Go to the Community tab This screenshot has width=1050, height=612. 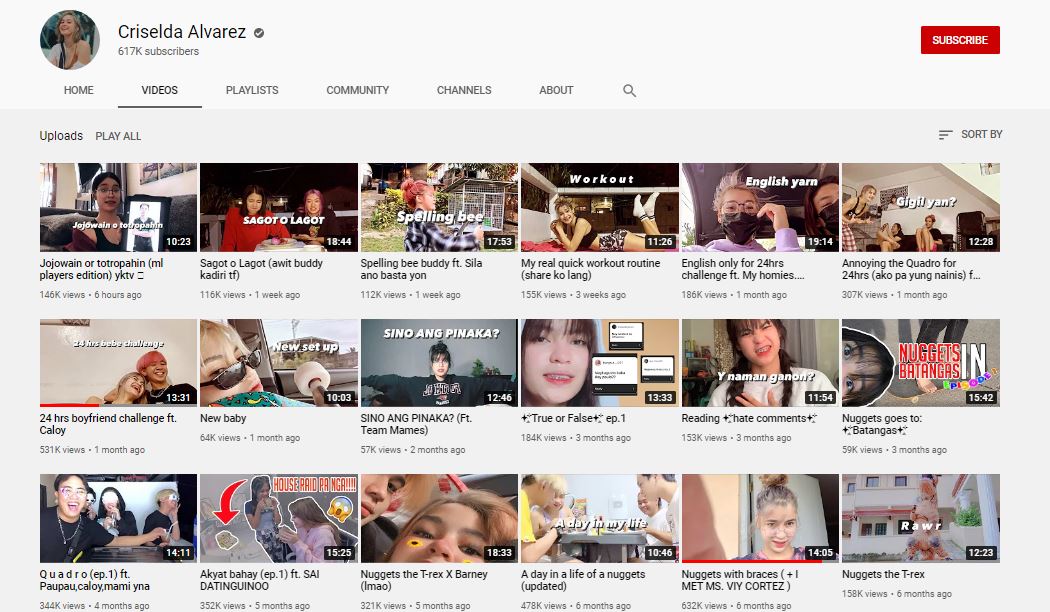(358, 90)
